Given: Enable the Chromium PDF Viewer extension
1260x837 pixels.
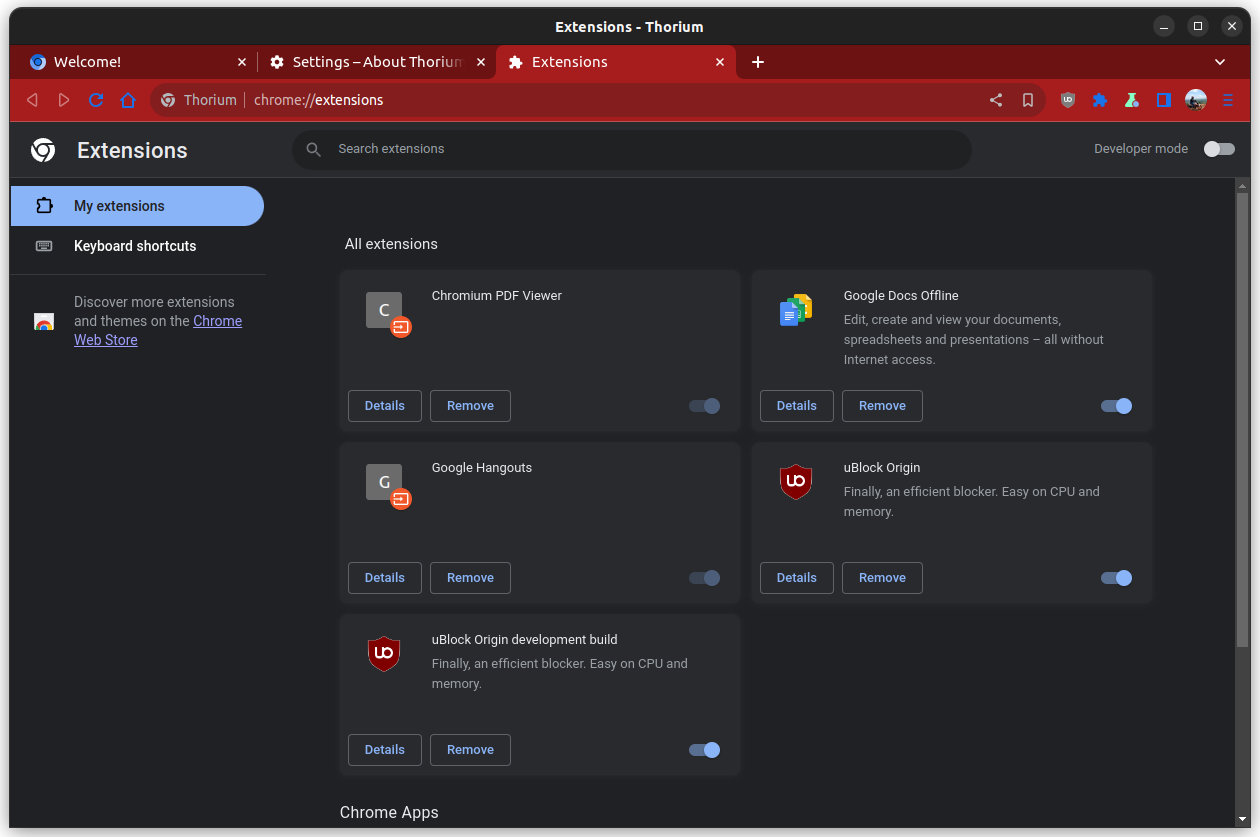Looking at the screenshot, I should (x=704, y=406).
